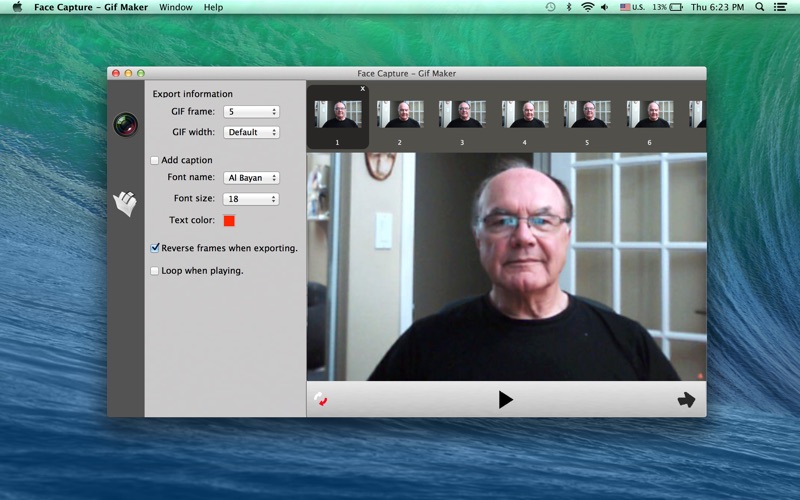Enable the Add caption checkbox
This screenshot has width=800, height=500.
(155, 160)
